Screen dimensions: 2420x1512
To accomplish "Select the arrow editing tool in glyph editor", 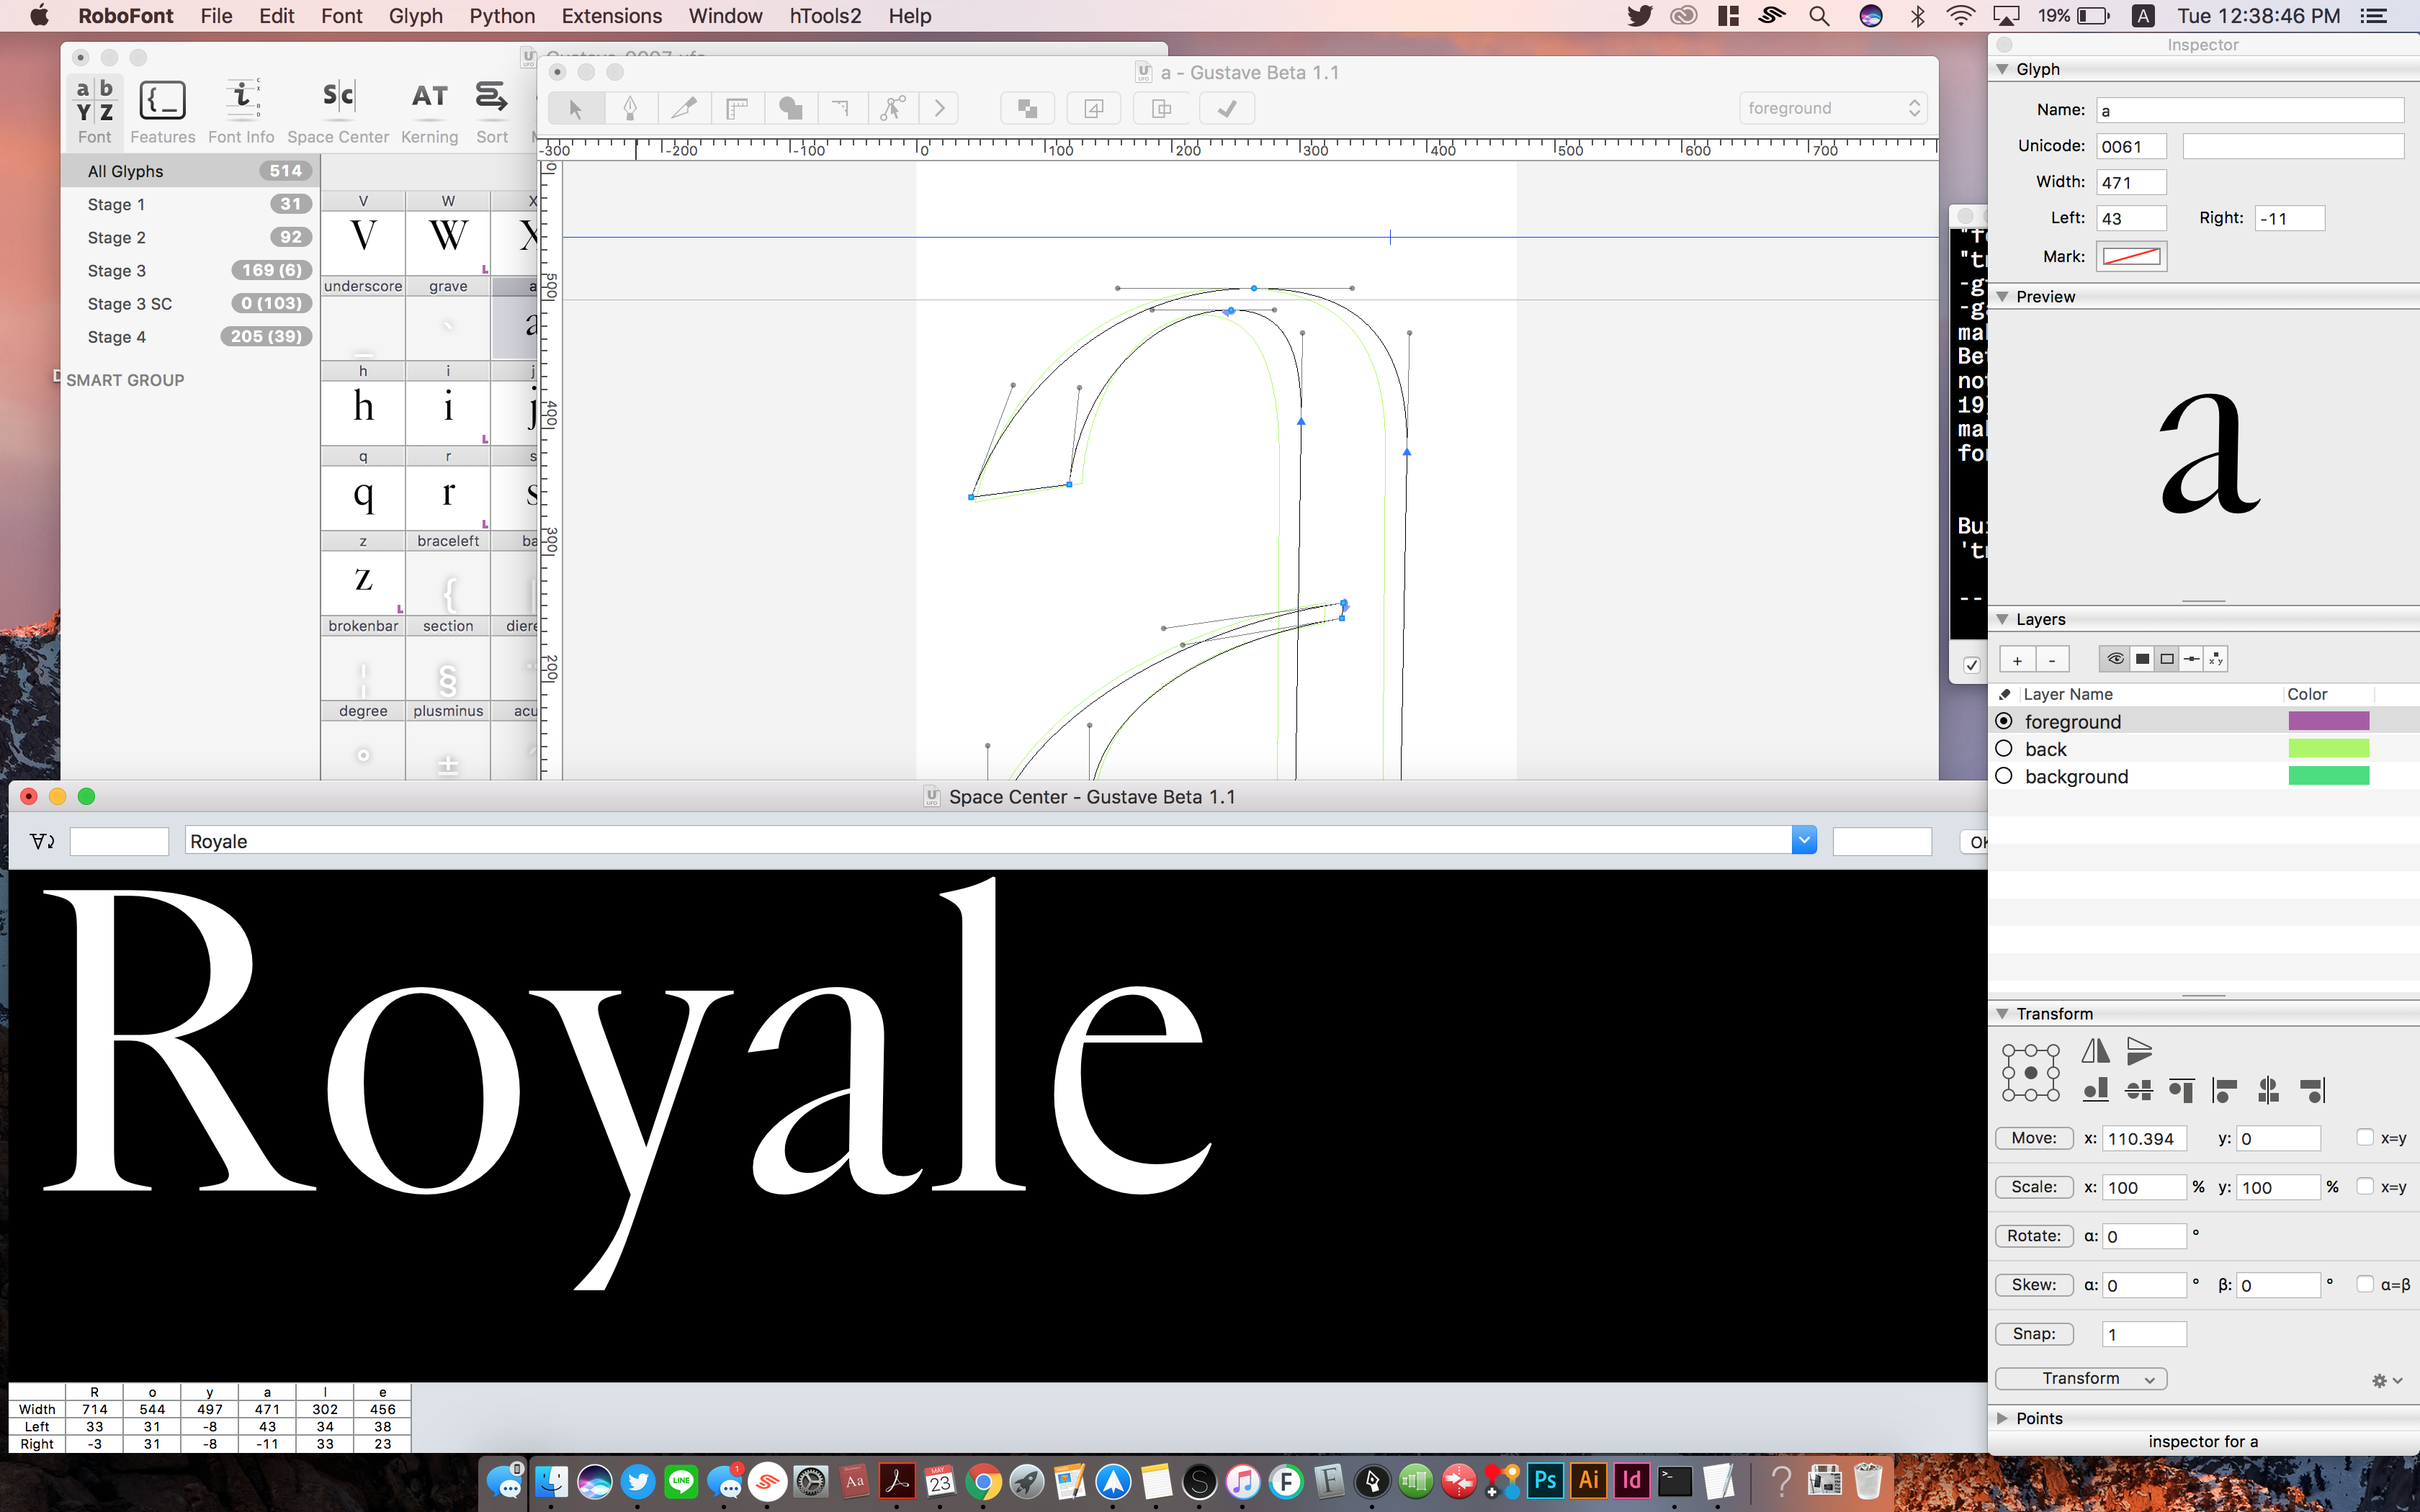I will coord(576,108).
